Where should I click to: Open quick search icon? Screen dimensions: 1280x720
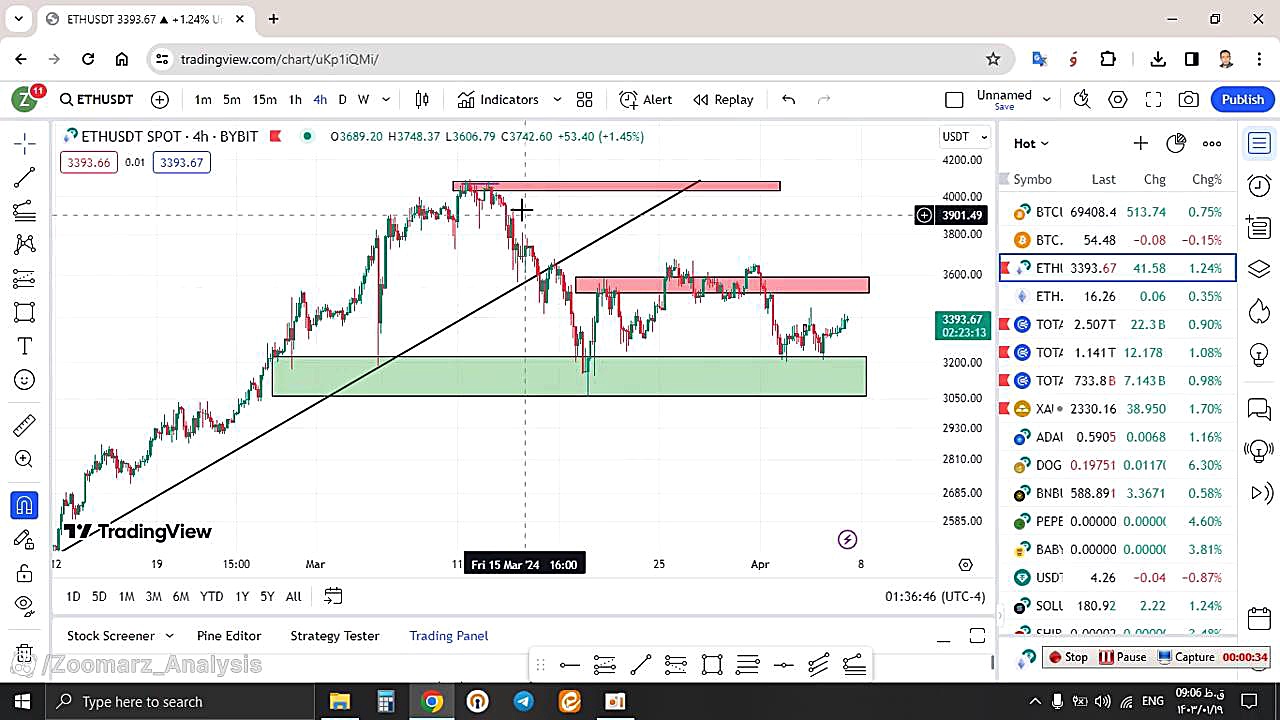click(1082, 99)
